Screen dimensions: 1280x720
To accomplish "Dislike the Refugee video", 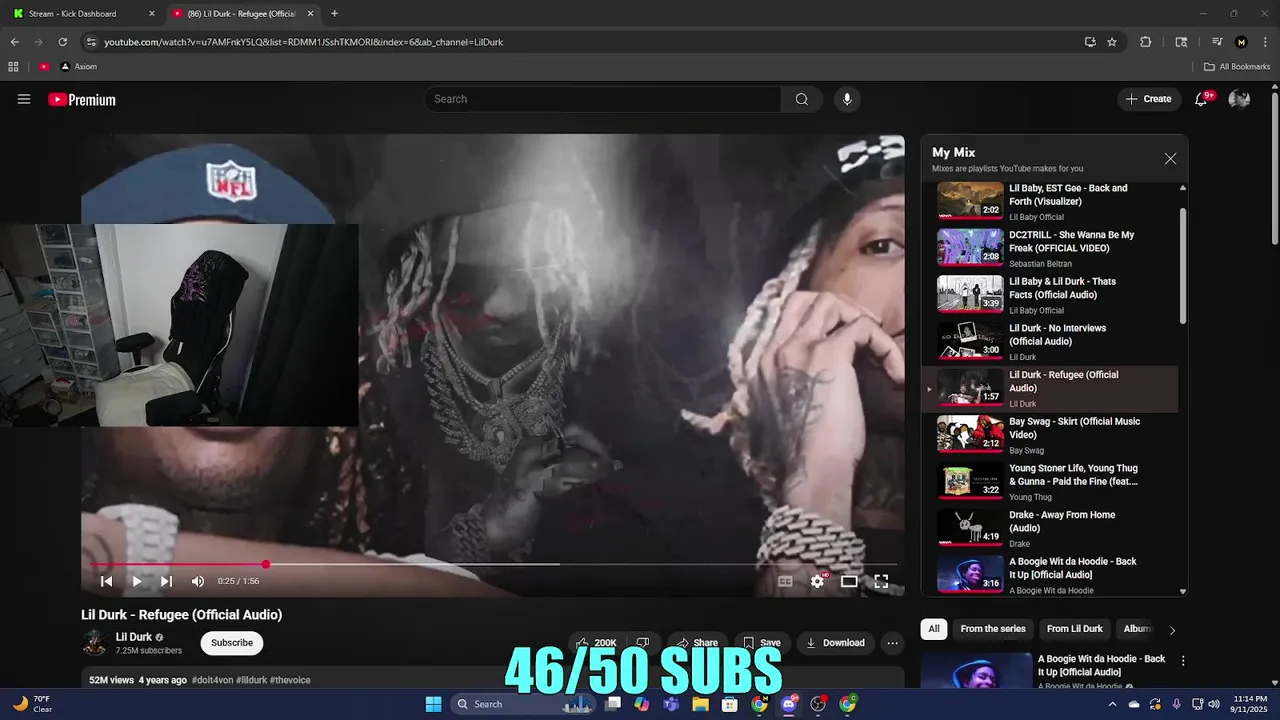I will (x=643, y=643).
